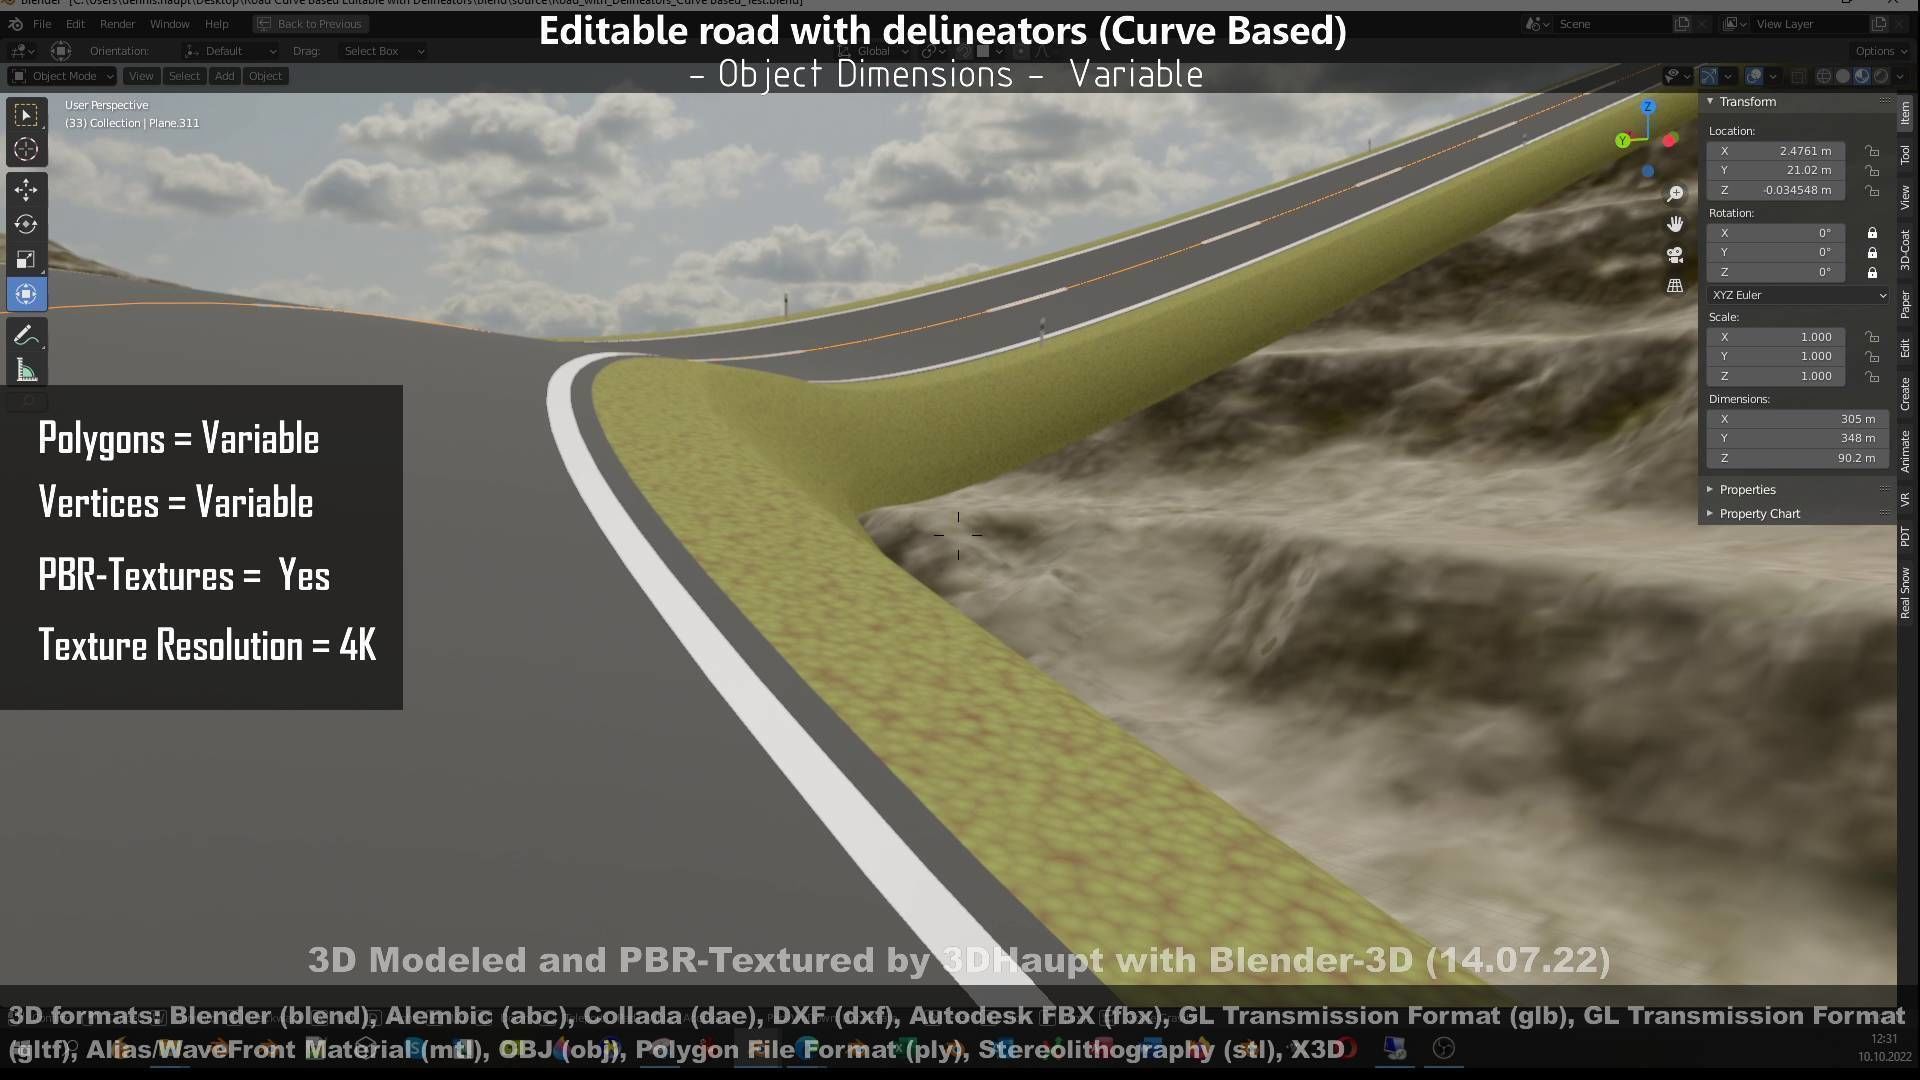The height and width of the screenshot is (1080, 1920).
Task: Select the Scale tool
Action: [x=26, y=259]
